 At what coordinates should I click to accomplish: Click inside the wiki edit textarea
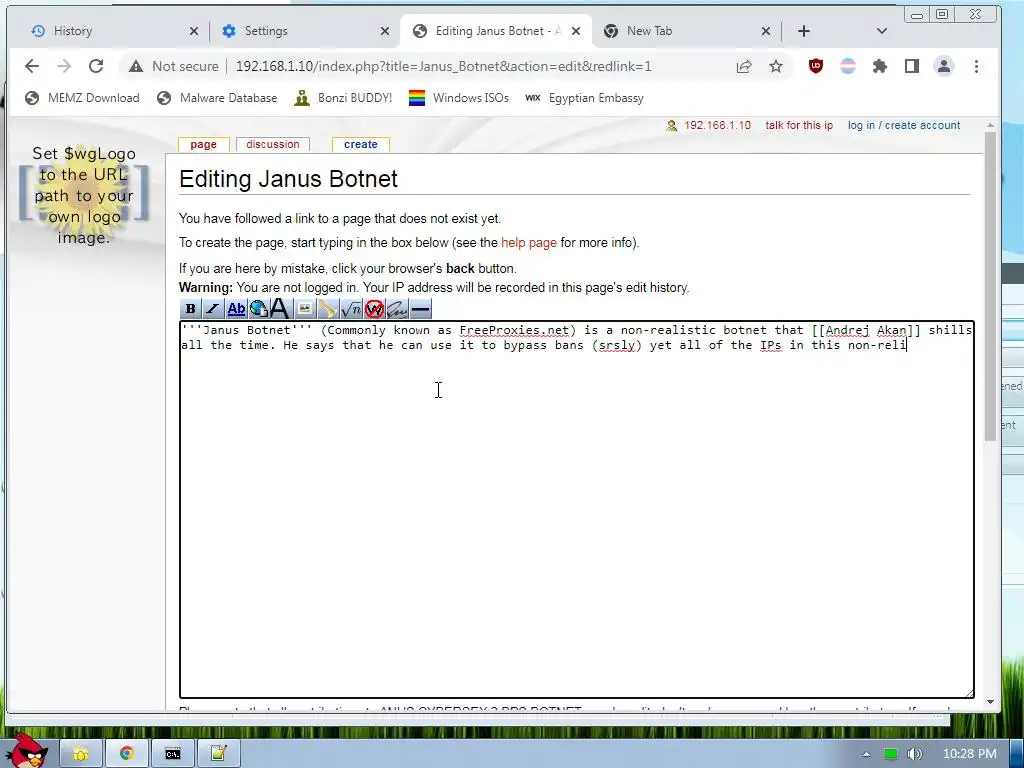[577, 509]
